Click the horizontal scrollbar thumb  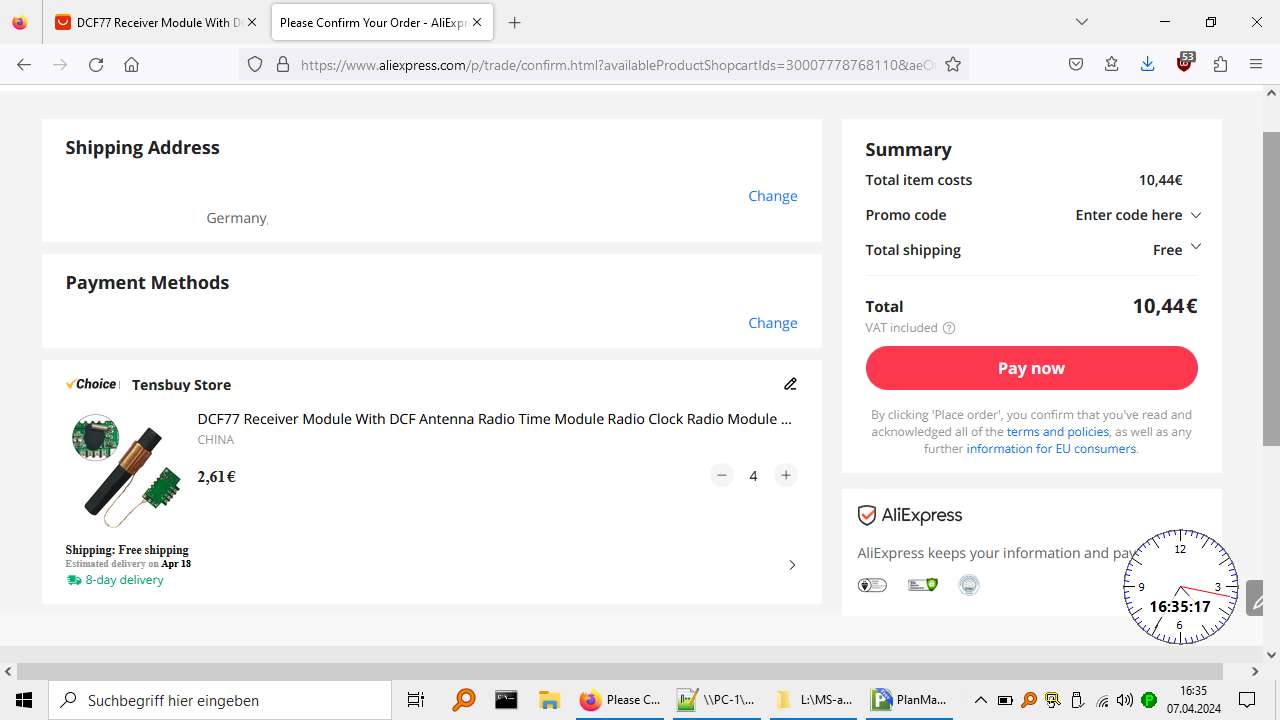pos(619,672)
